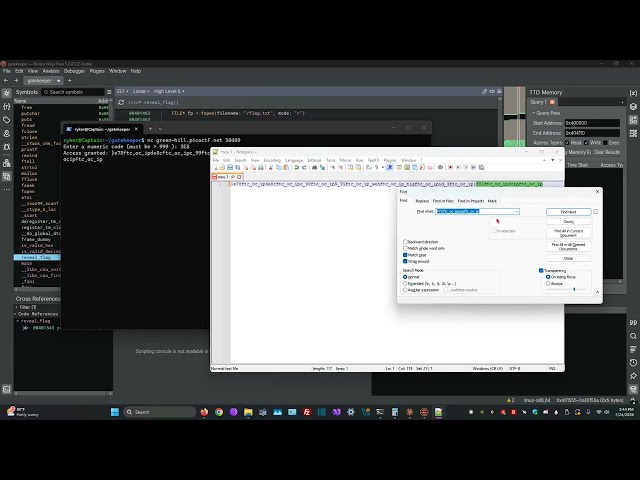Screen dimensions: 640x480
Task: Click Undo icon in Notepad++ toolbar
Action: point(297,167)
